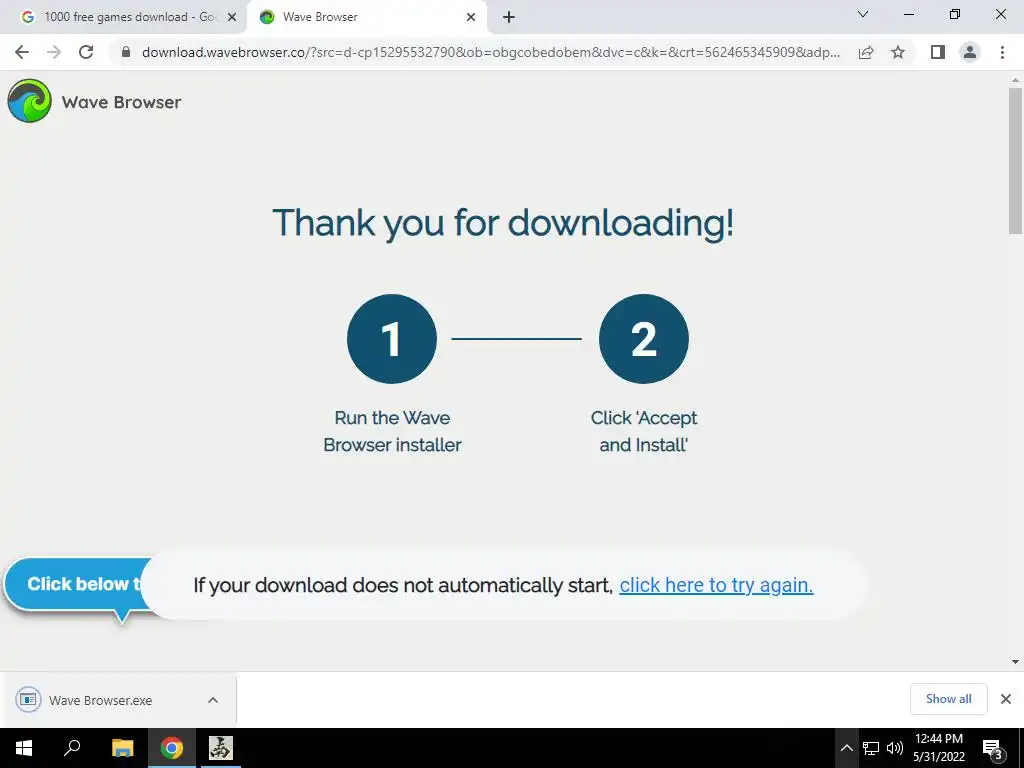Reload the current page
The image size is (1024, 768).
86,52
